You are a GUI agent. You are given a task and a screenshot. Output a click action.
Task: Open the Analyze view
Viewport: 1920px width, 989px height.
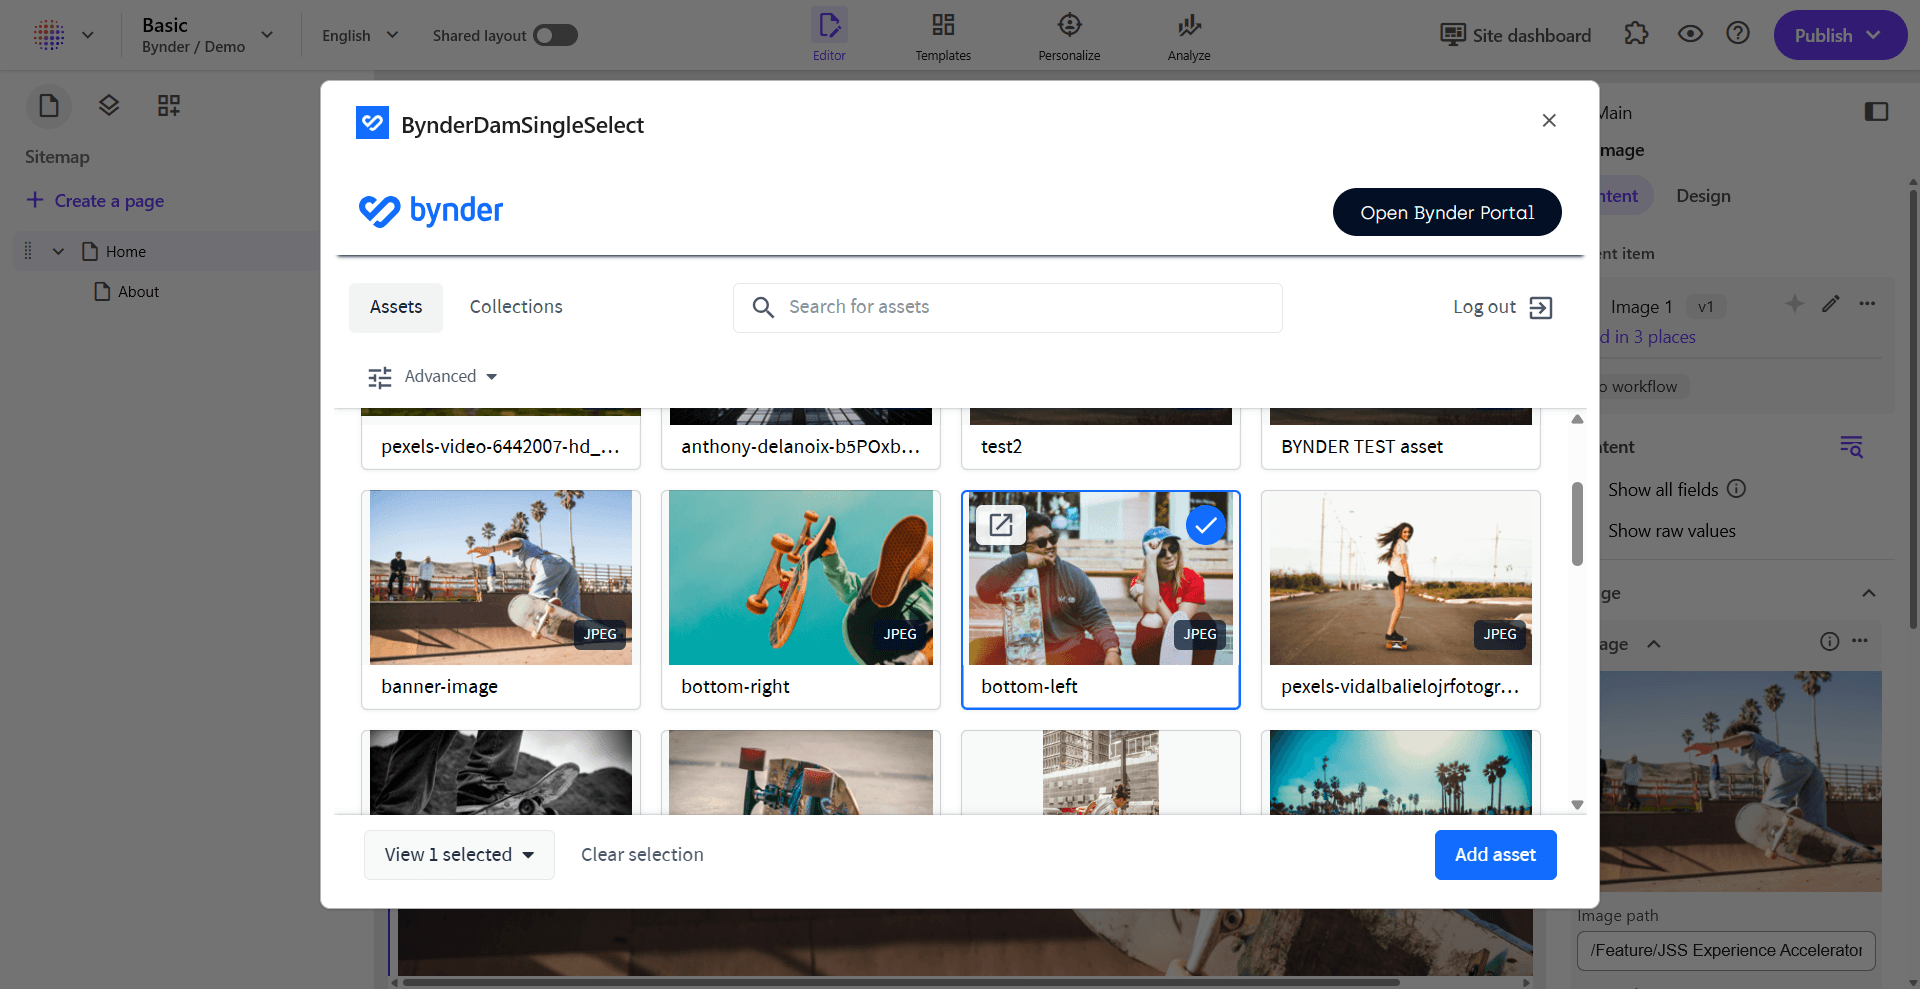click(x=1188, y=36)
